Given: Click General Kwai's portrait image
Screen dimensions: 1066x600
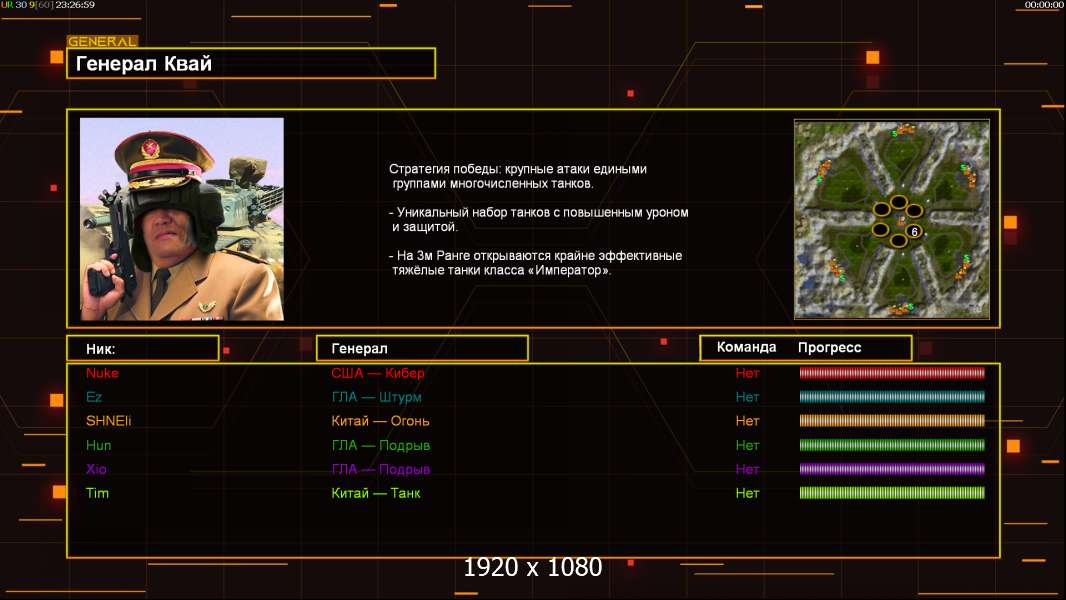Looking at the screenshot, I should (182, 219).
